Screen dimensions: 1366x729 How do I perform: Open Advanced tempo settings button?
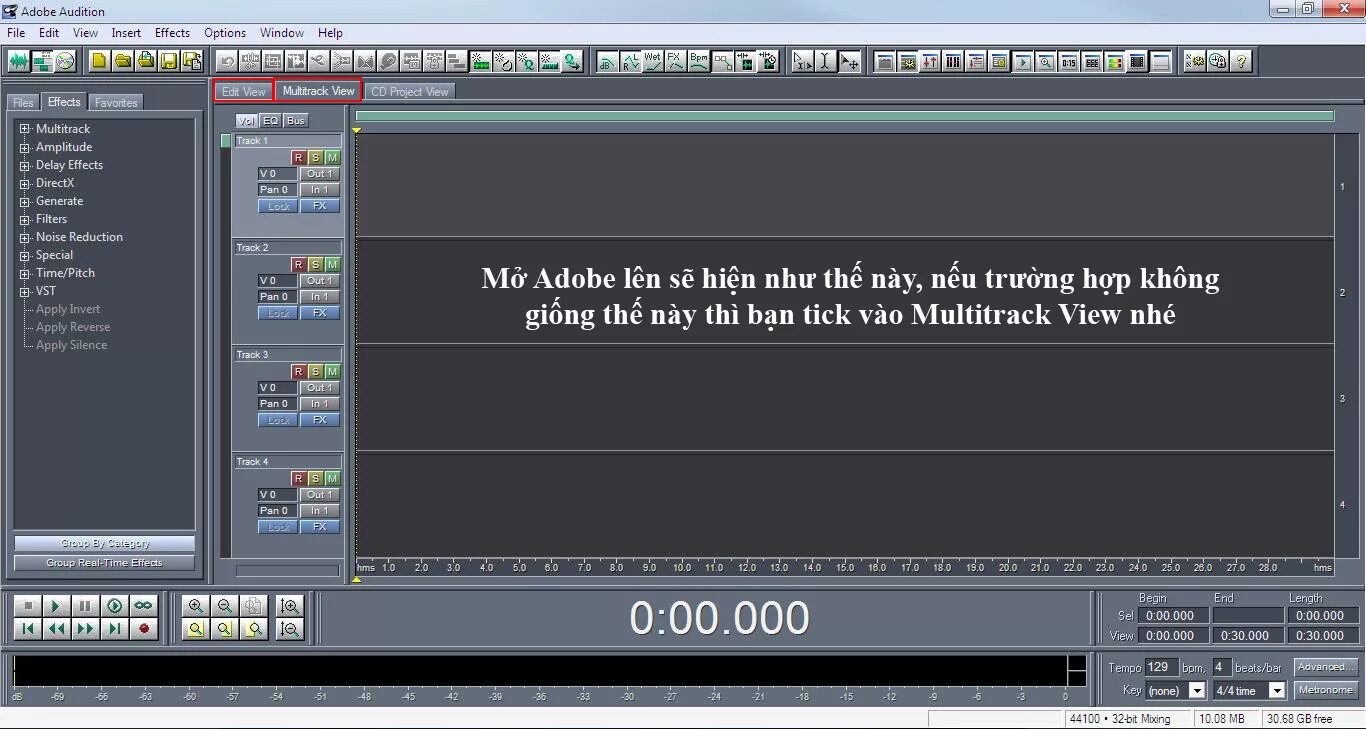(x=1325, y=667)
